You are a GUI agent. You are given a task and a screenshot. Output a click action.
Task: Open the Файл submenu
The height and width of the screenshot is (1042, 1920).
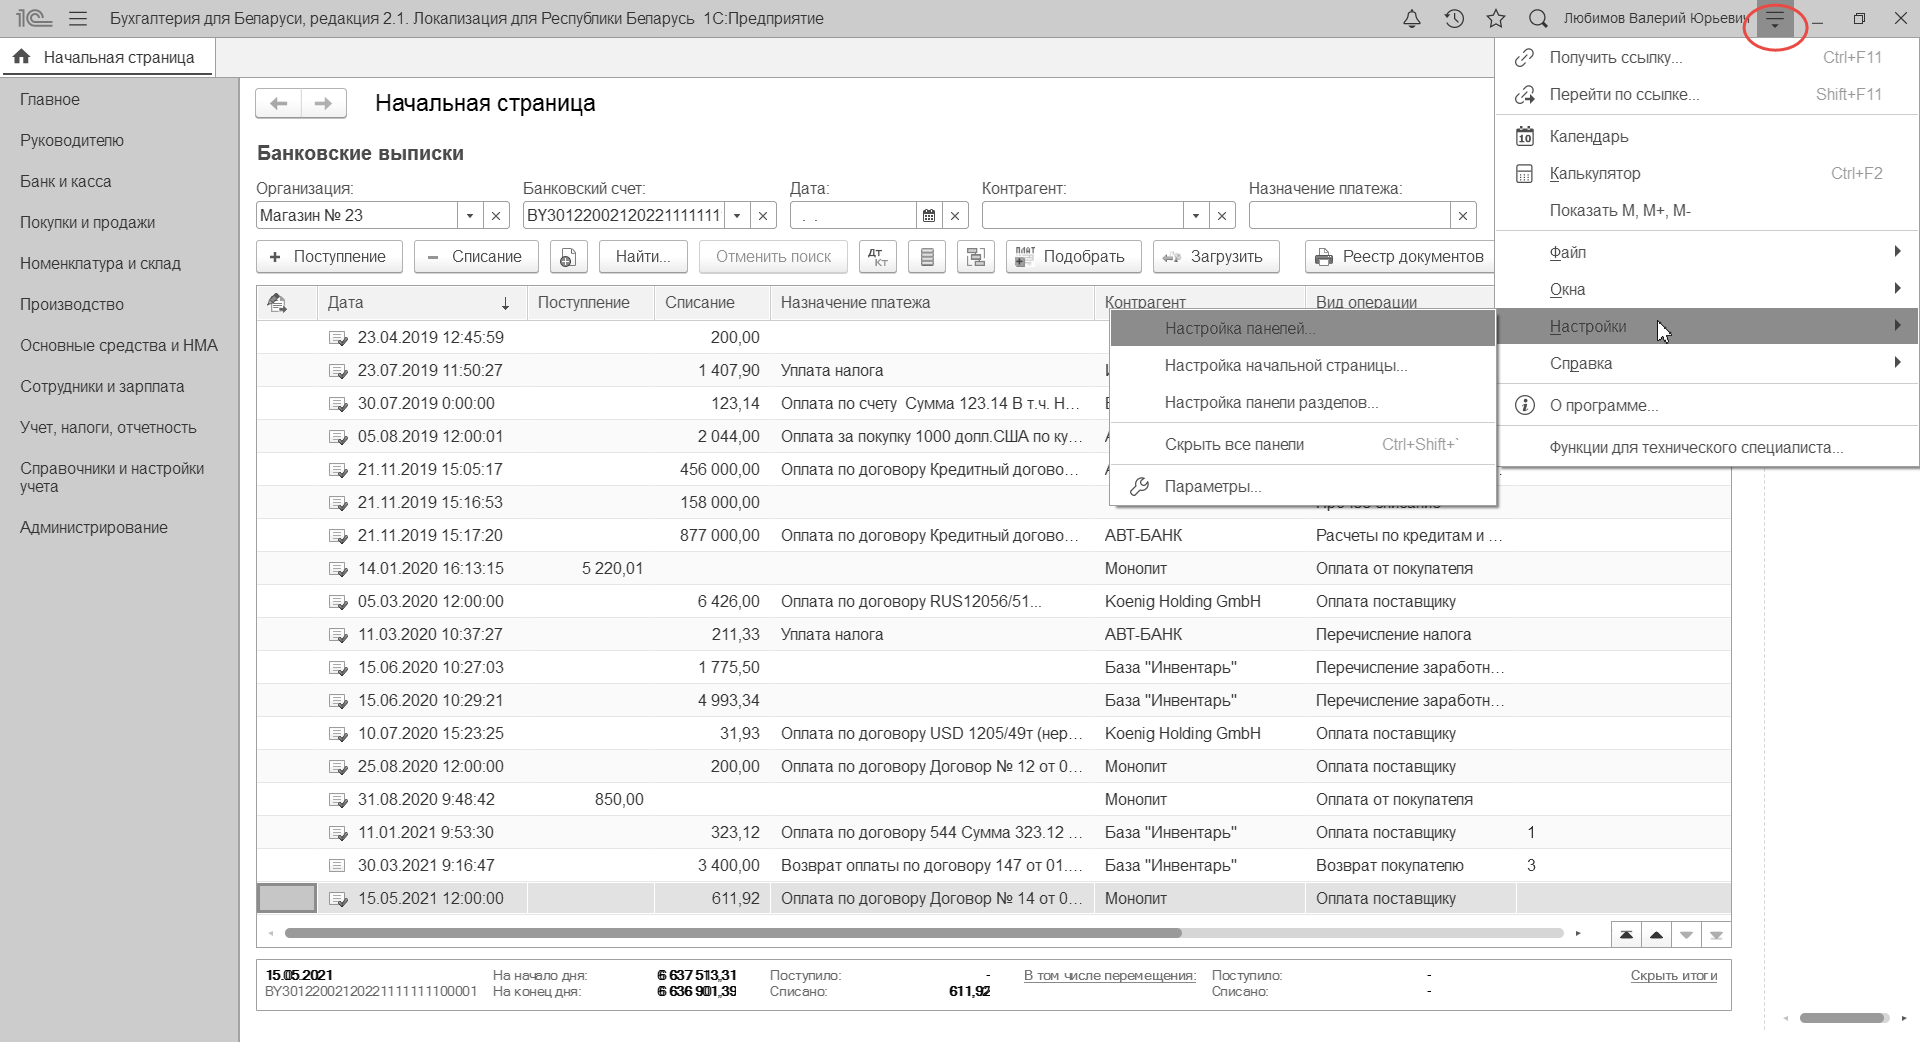[1567, 253]
